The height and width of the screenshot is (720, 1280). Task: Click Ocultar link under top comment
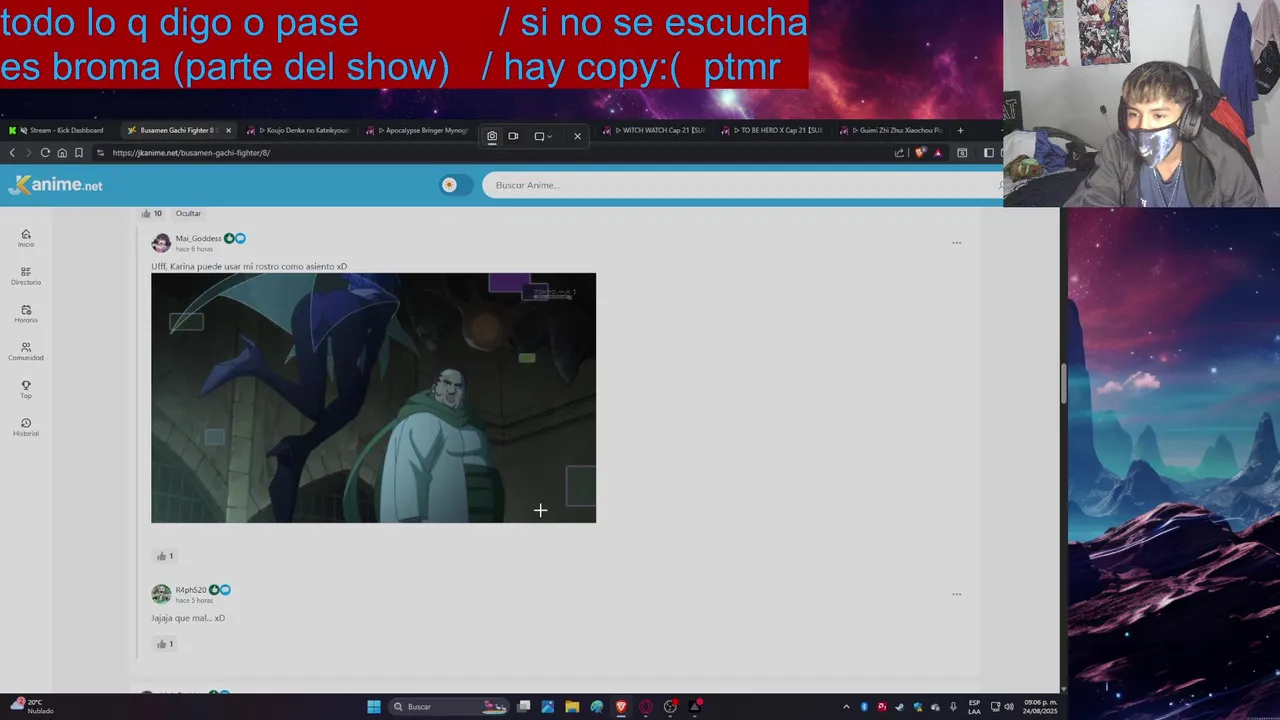(188, 213)
